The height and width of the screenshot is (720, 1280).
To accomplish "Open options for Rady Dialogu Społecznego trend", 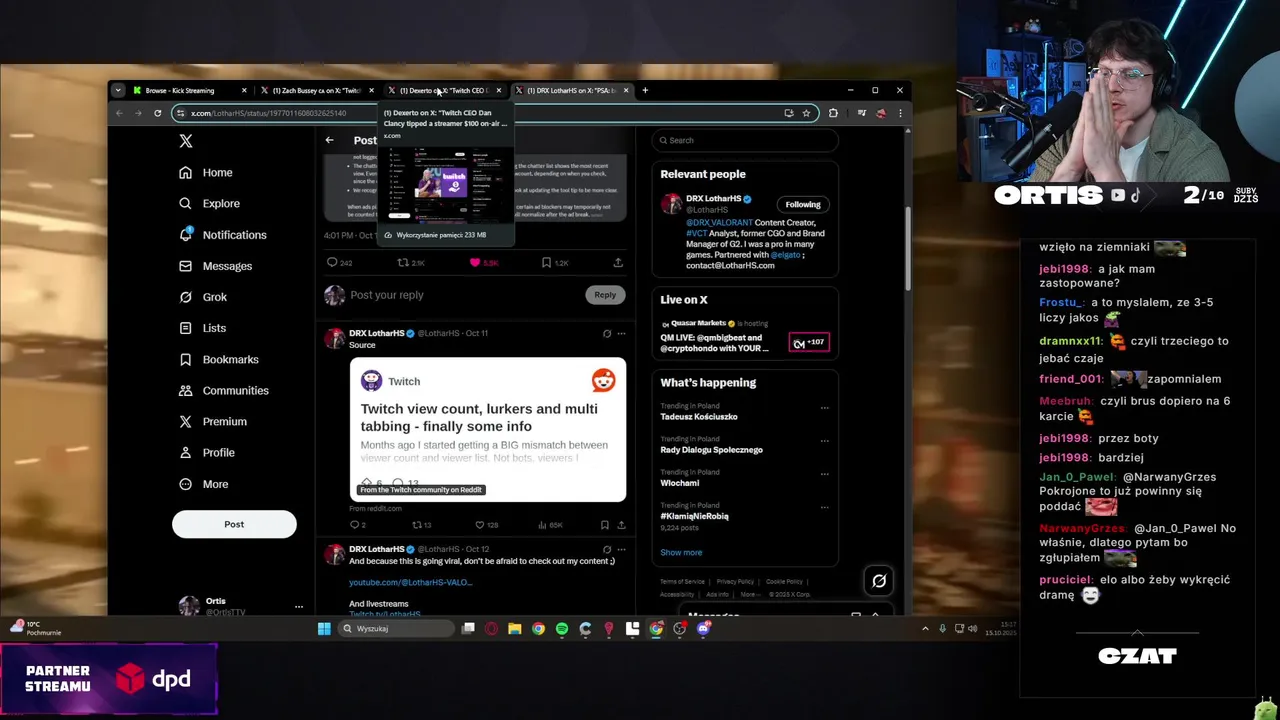I will coord(824,440).
